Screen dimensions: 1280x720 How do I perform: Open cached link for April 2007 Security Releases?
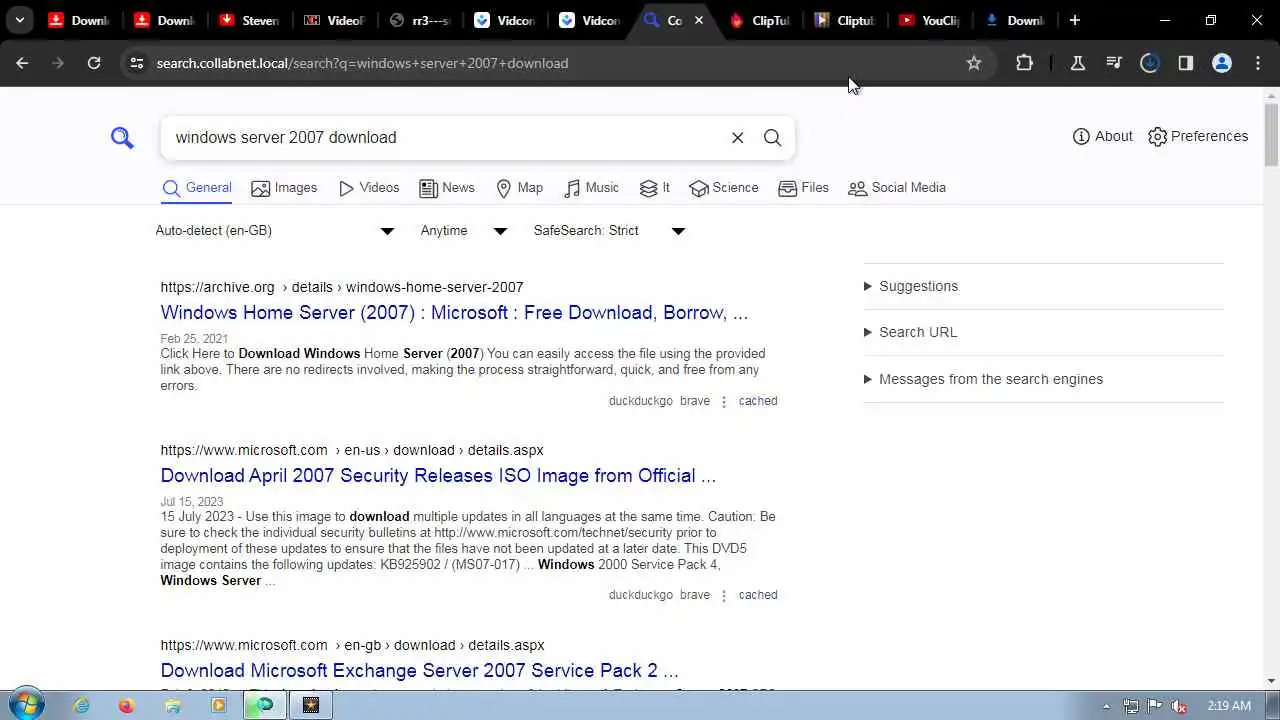[758, 595]
